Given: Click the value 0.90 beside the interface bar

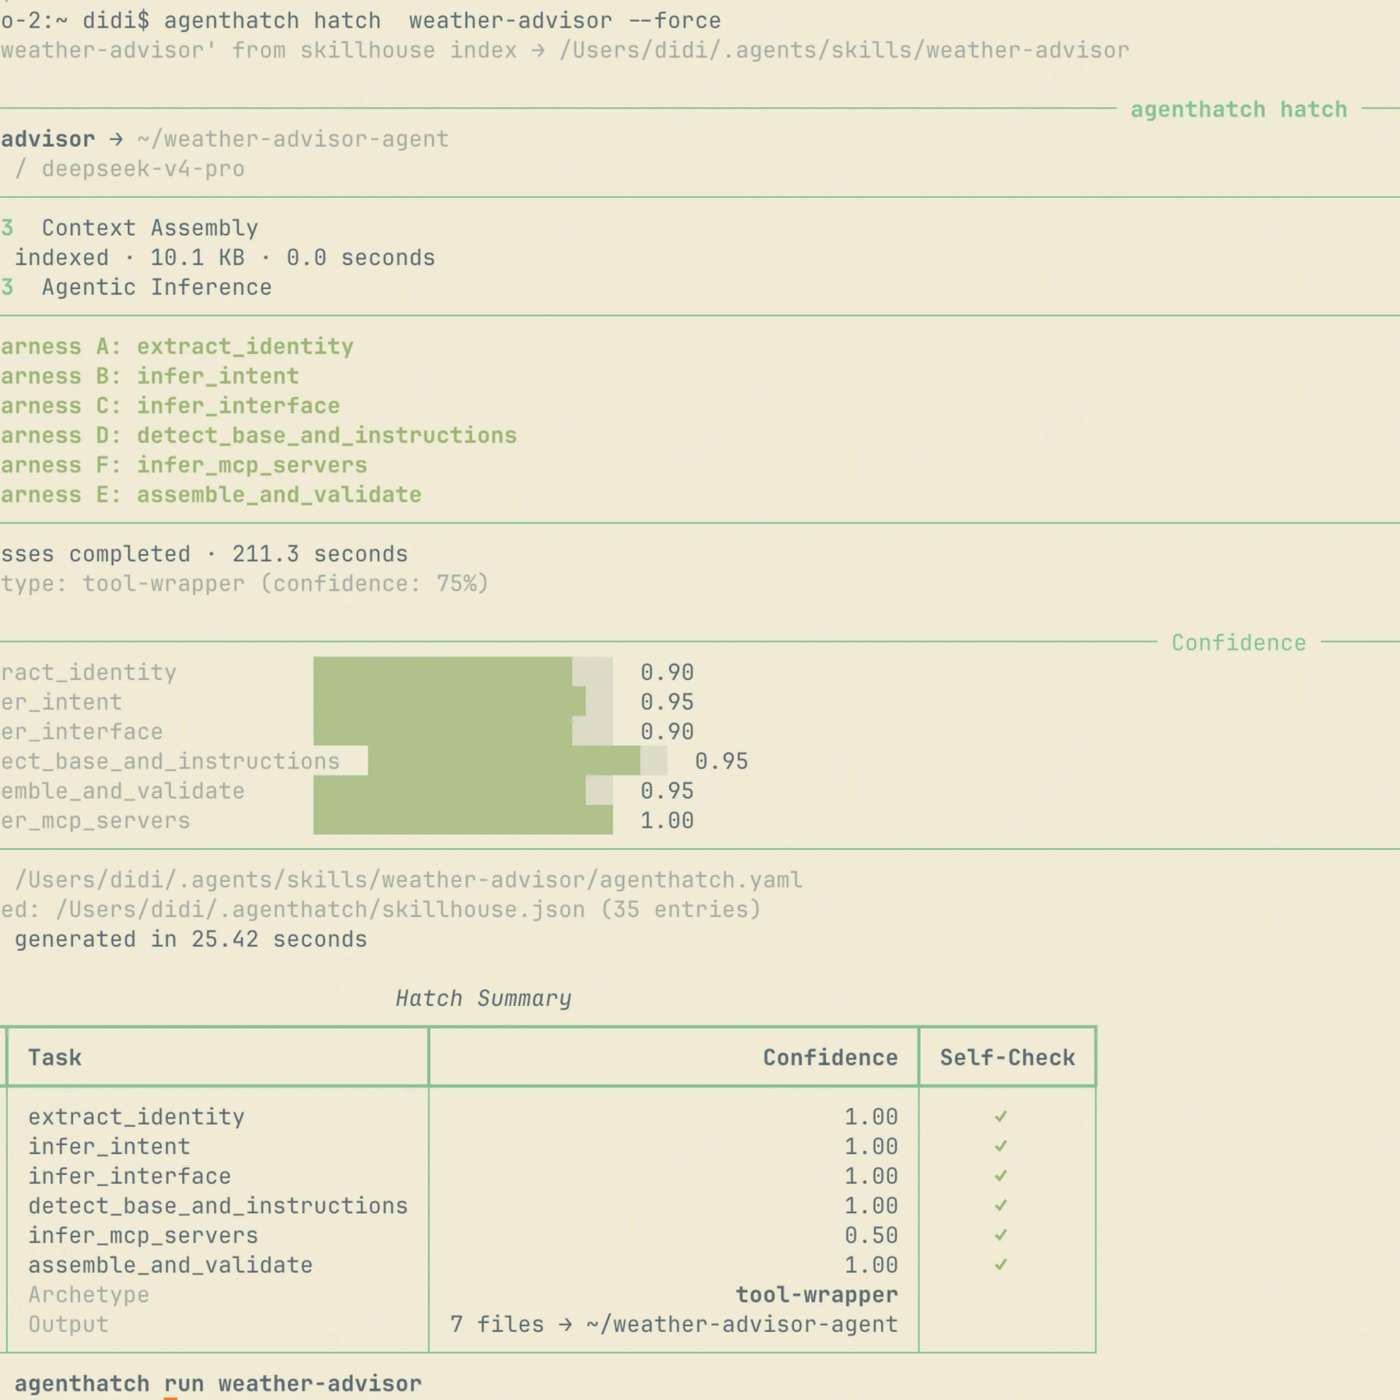Looking at the screenshot, I should 667,732.
